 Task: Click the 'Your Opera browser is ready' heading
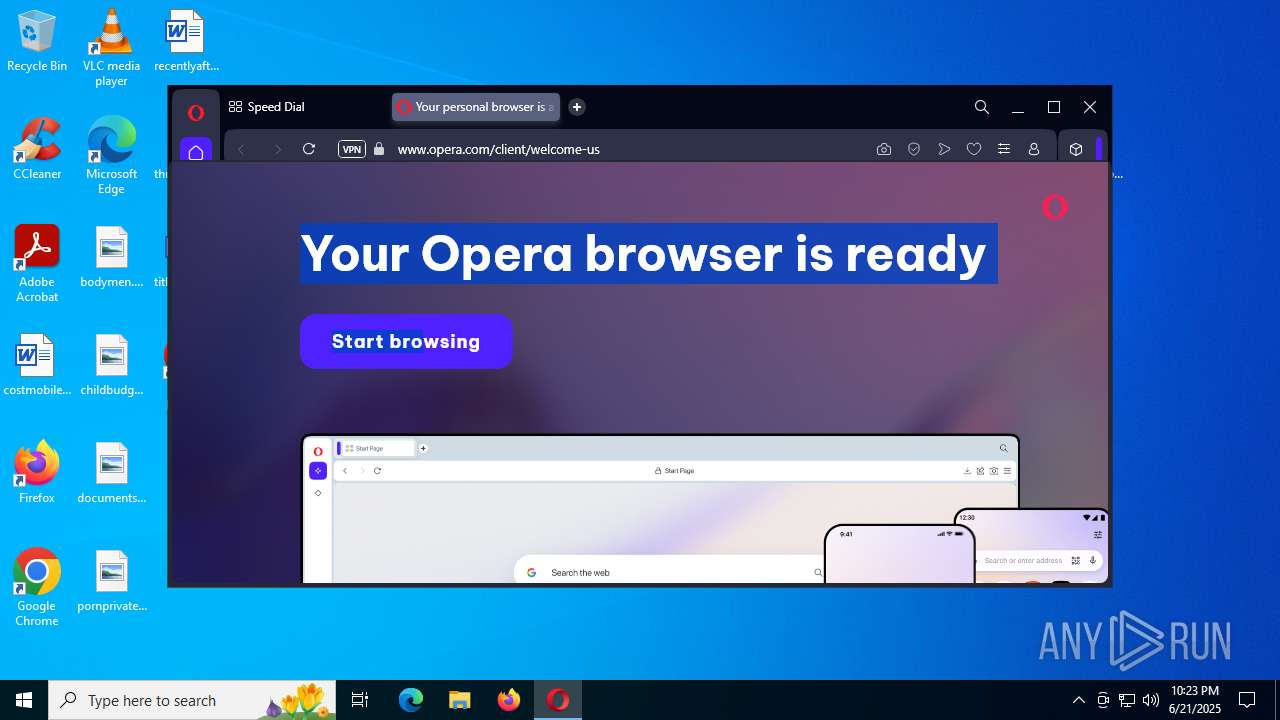point(644,253)
